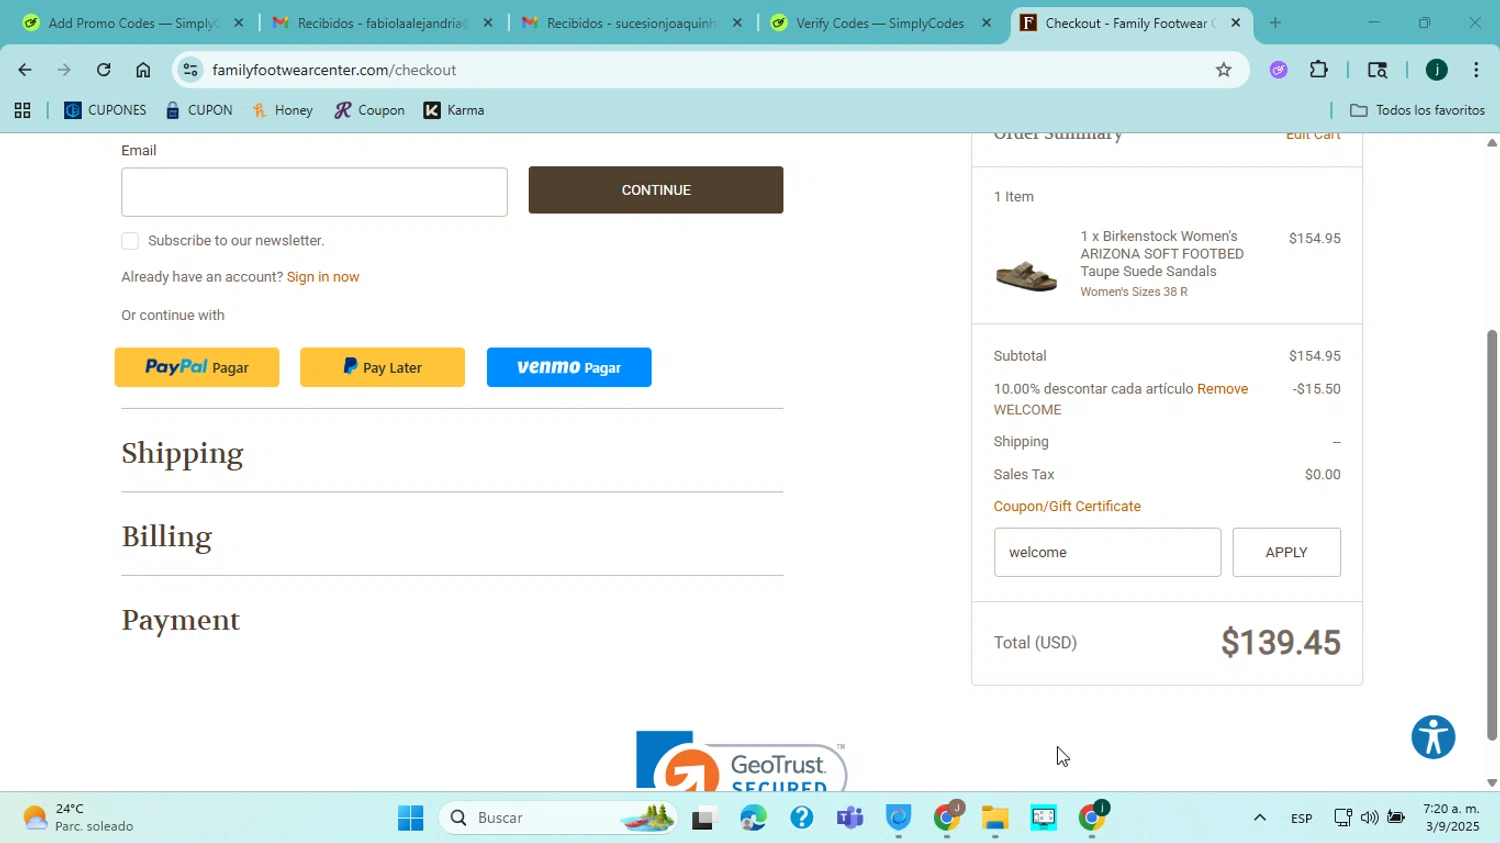Open the Google profile avatar
Screen dimensions: 1500x843
[1436, 70]
